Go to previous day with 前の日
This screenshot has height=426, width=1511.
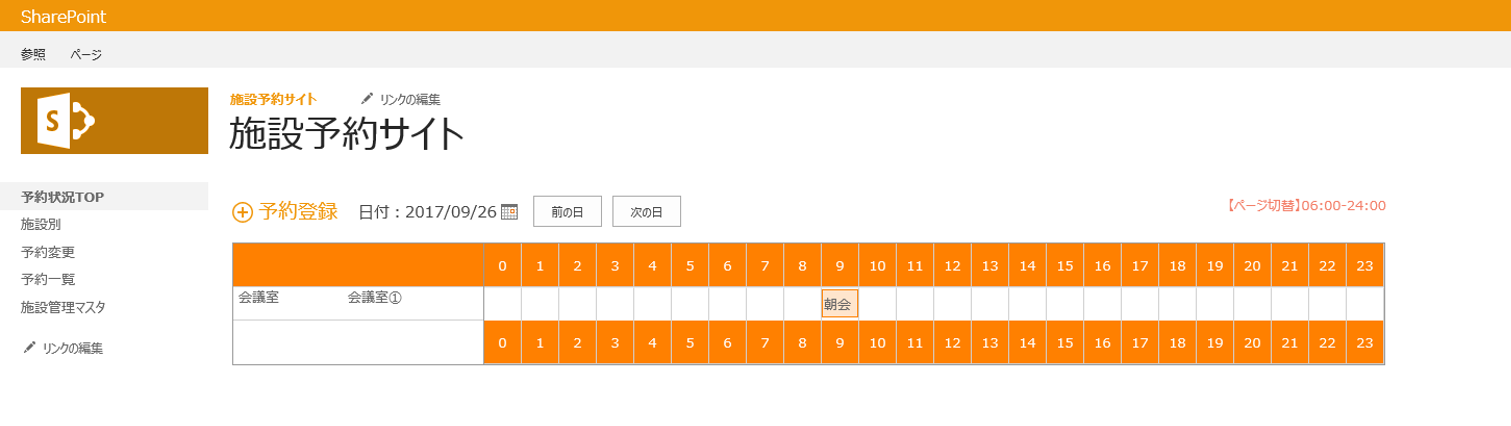coord(566,212)
